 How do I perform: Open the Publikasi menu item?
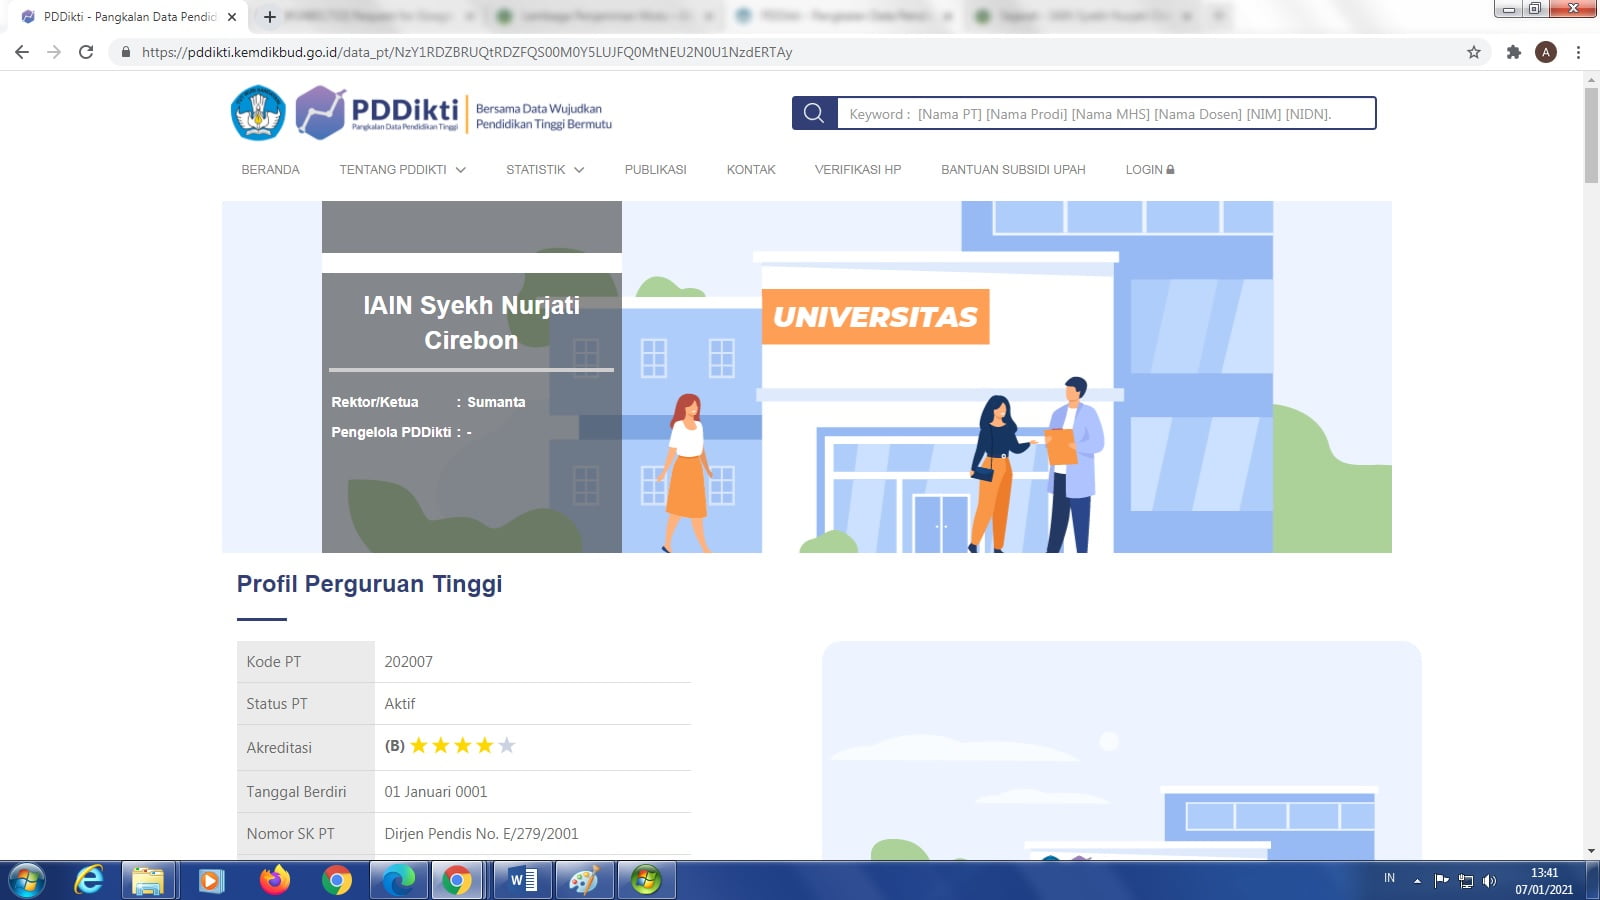coord(655,170)
